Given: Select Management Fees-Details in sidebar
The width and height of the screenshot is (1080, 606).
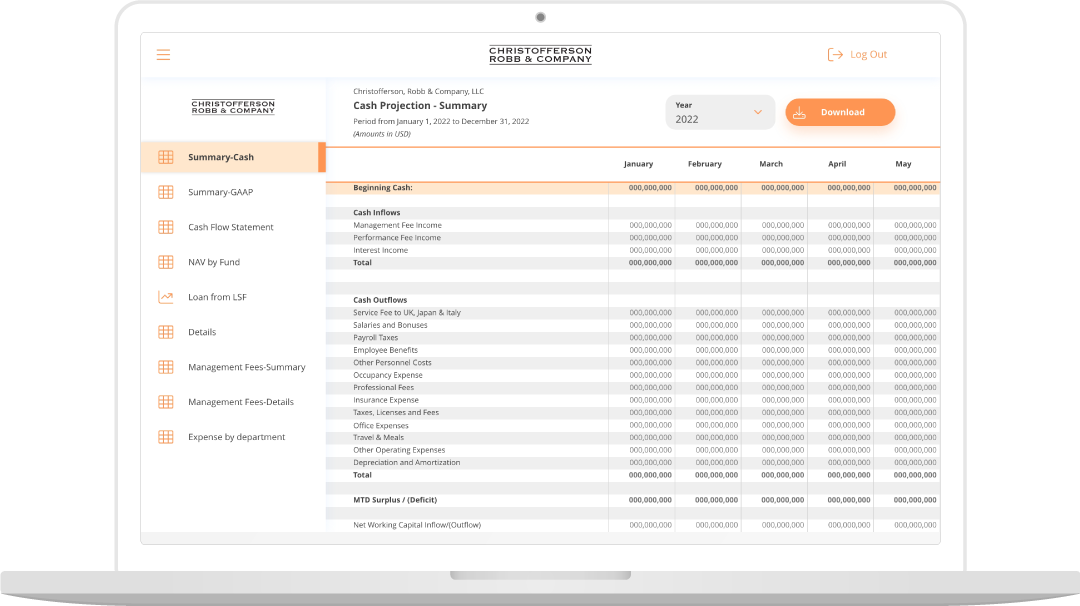Looking at the screenshot, I should (x=241, y=402).
